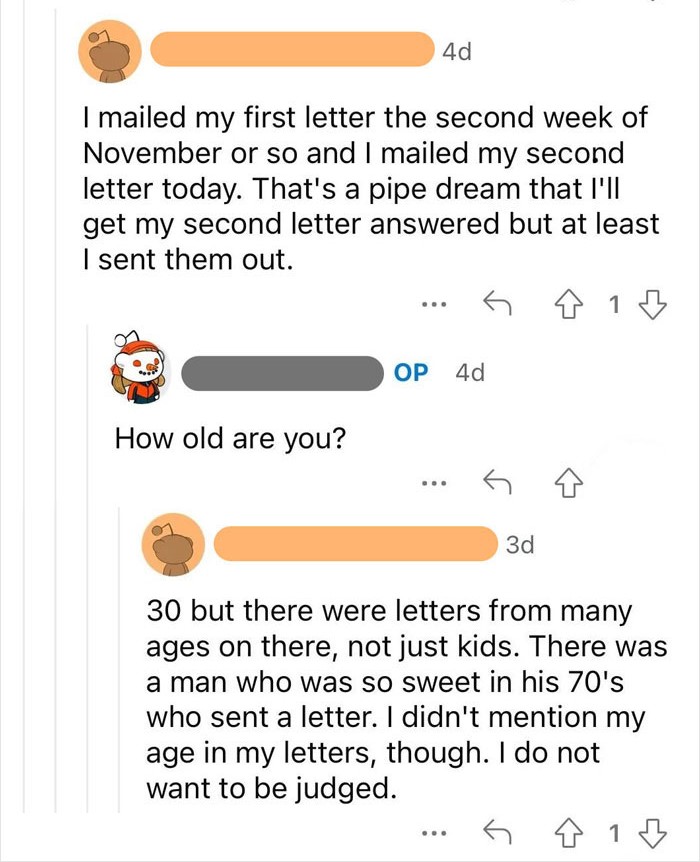This screenshot has width=700, height=862.
Task: Click the blue OP label
Action: 411,373
